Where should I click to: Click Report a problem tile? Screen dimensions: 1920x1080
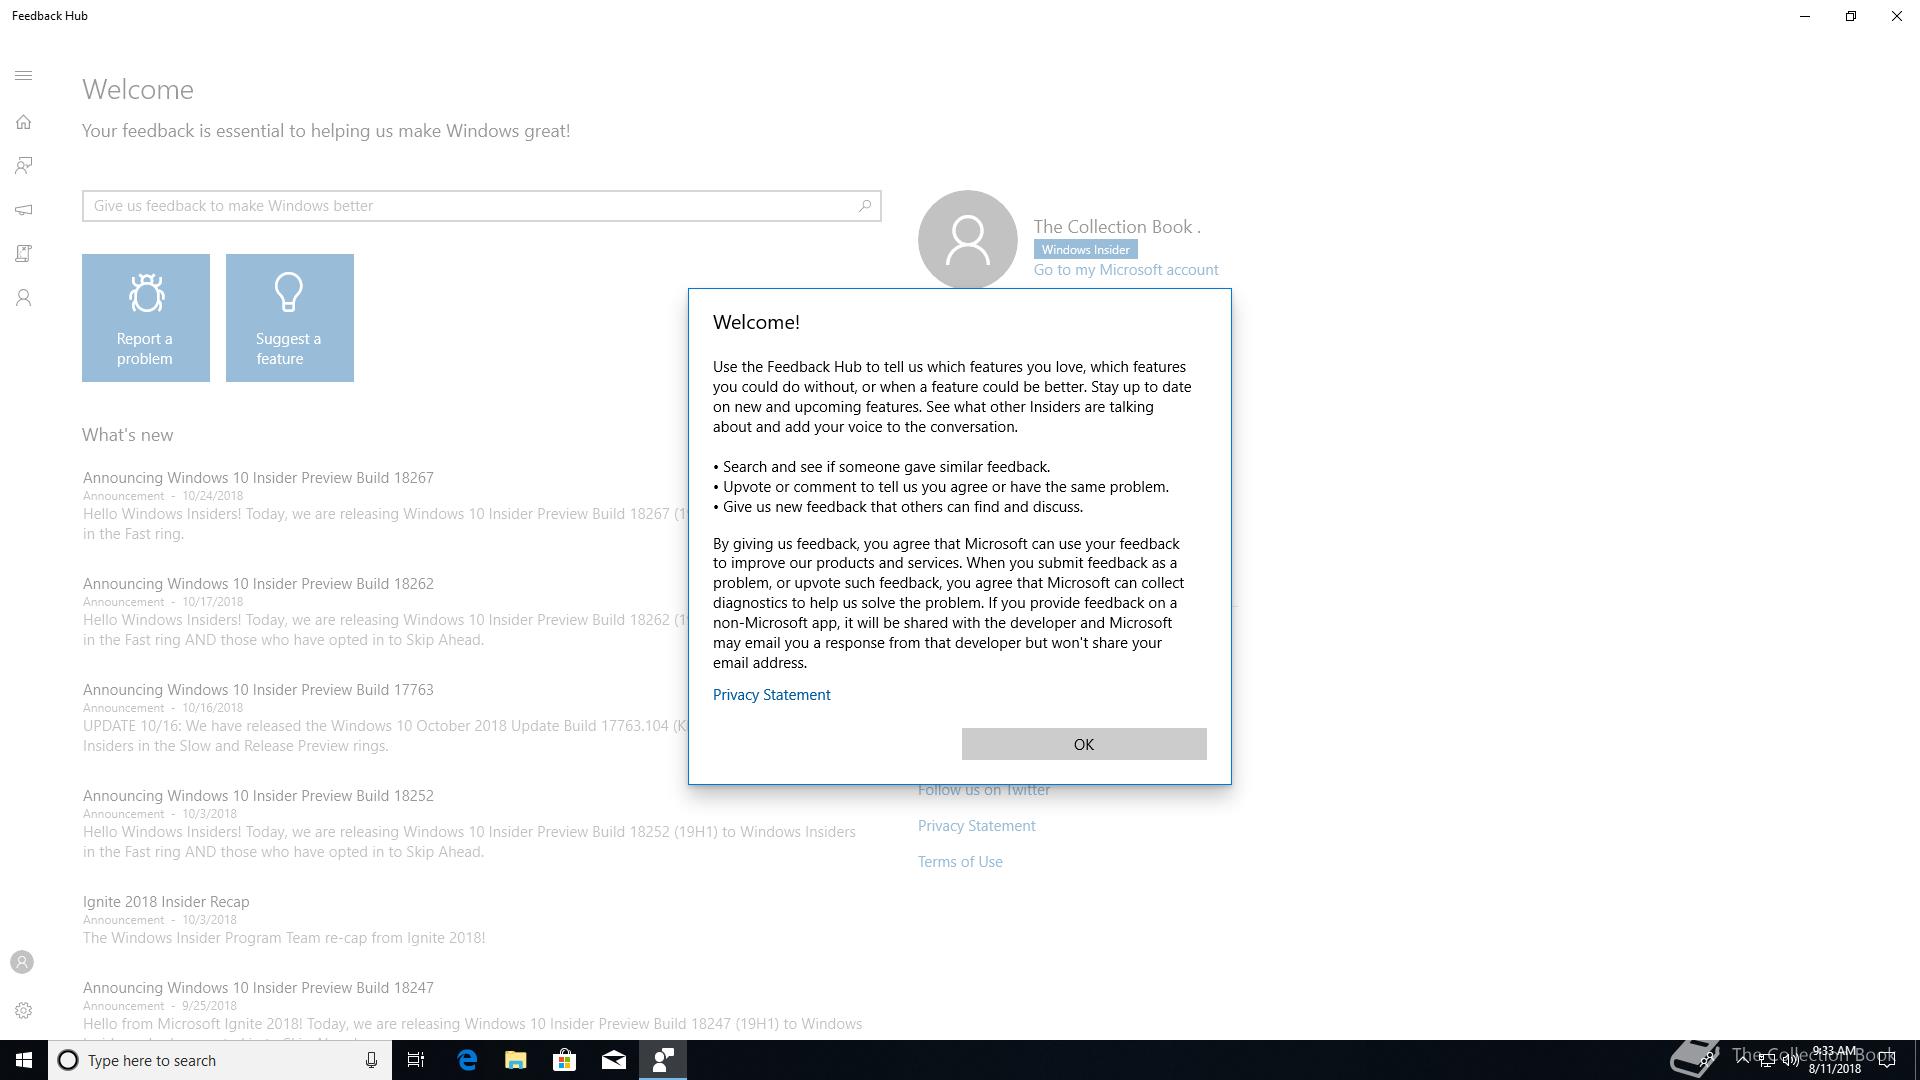[146, 318]
